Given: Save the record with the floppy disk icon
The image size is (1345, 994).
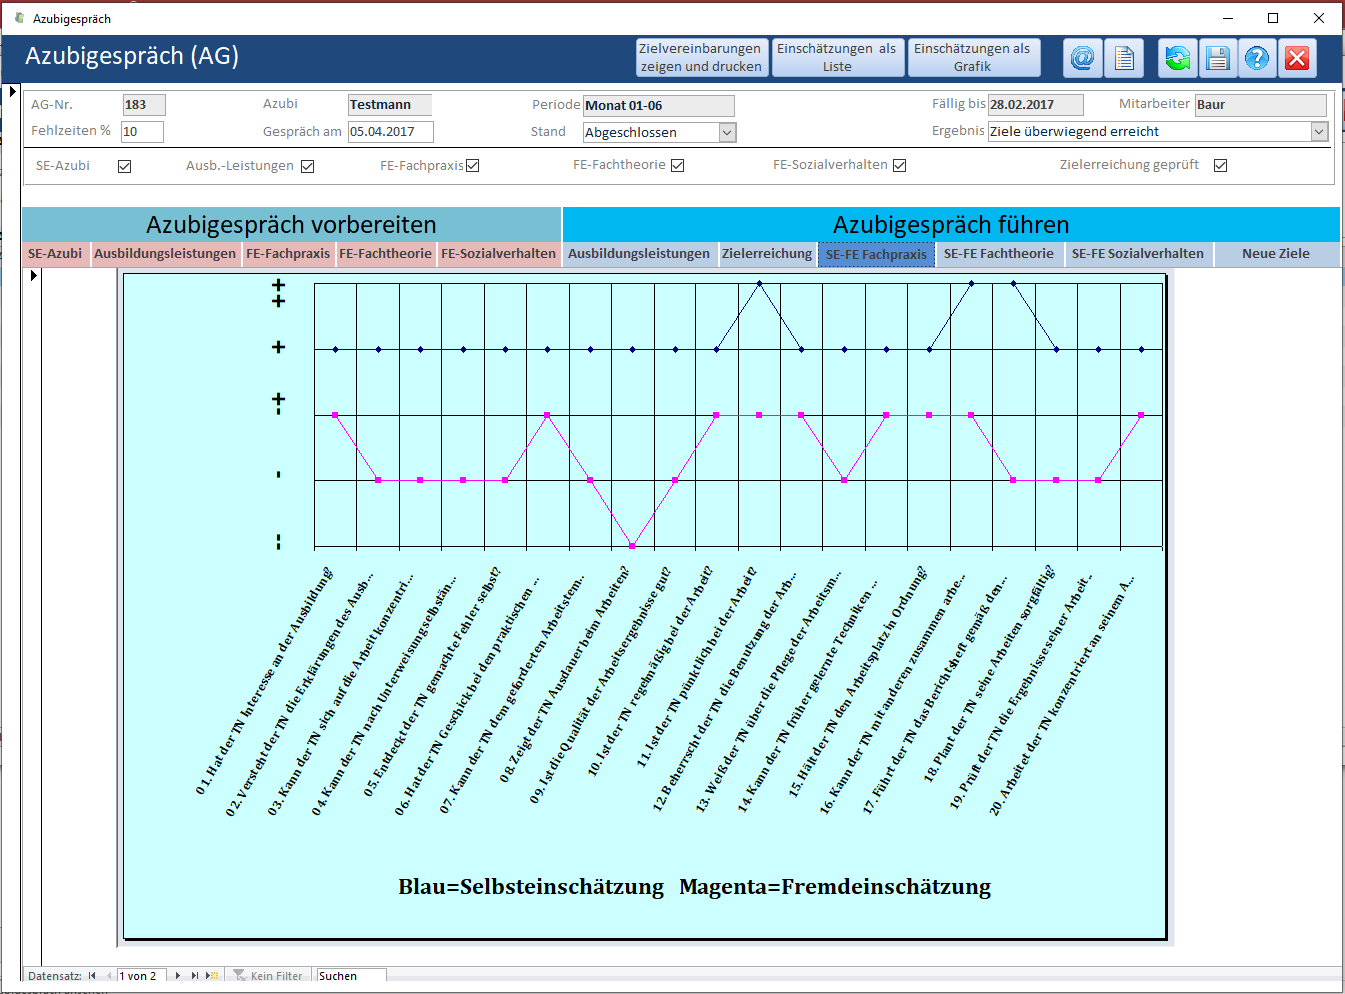Looking at the screenshot, I should coord(1217,58).
